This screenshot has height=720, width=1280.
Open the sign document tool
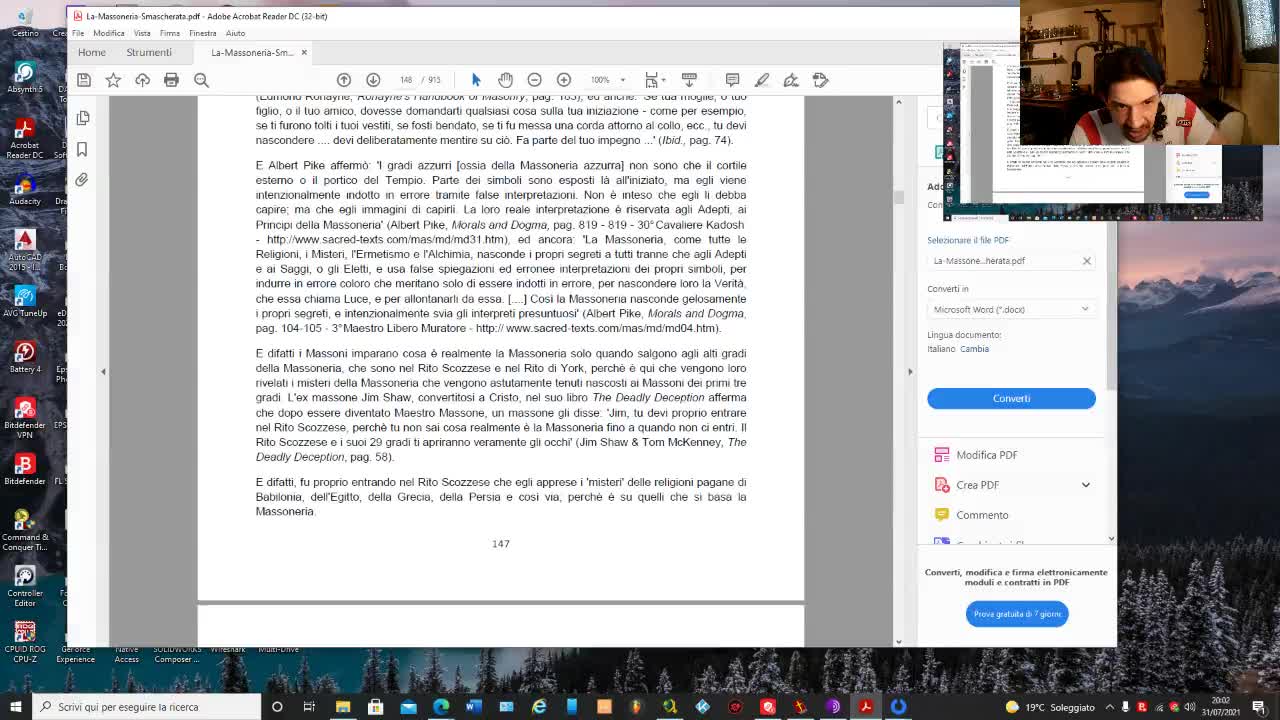coord(791,80)
